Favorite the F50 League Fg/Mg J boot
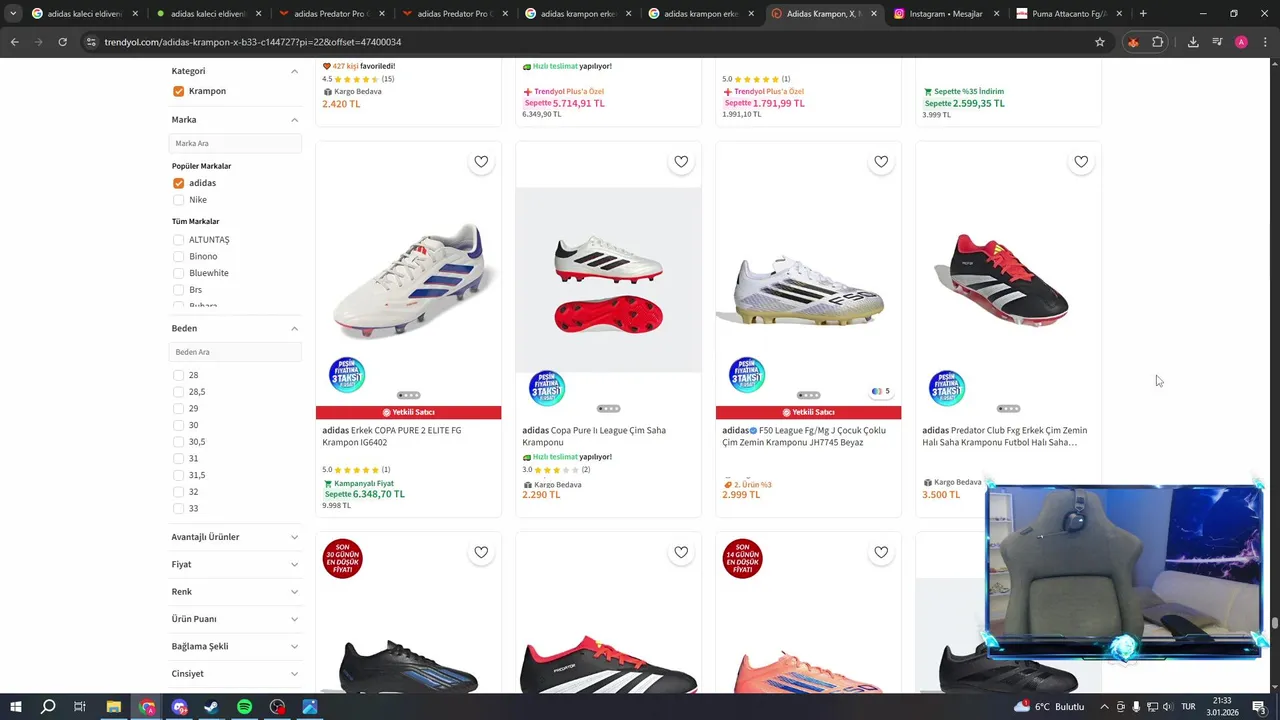 pos(881,162)
